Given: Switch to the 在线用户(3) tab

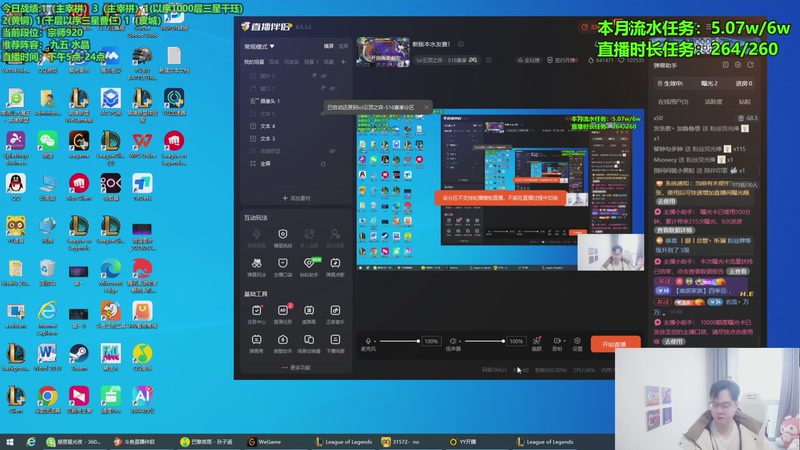Looking at the screenshot, I should pyautogui.click(x=673, y=102).
